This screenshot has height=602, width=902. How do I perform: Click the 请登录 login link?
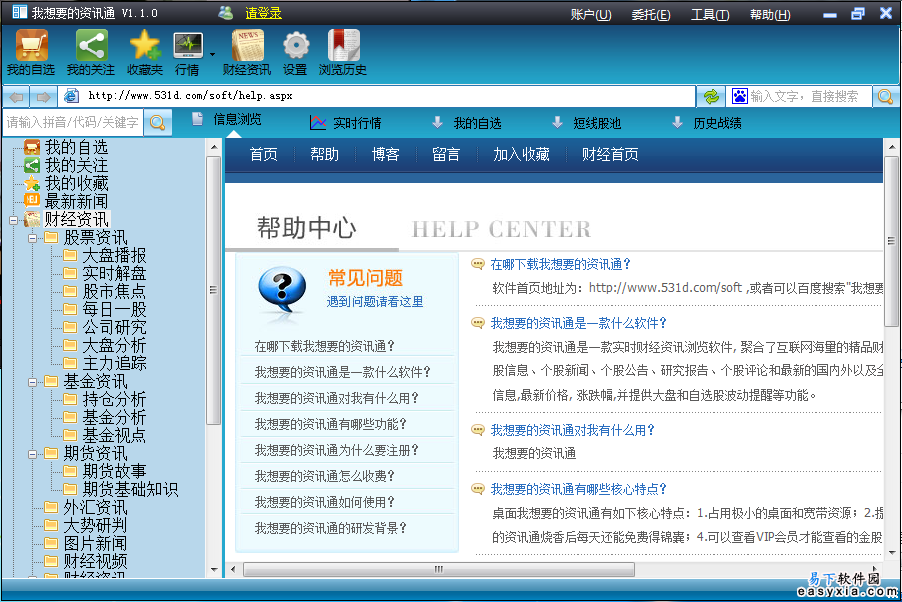[263, 14]
